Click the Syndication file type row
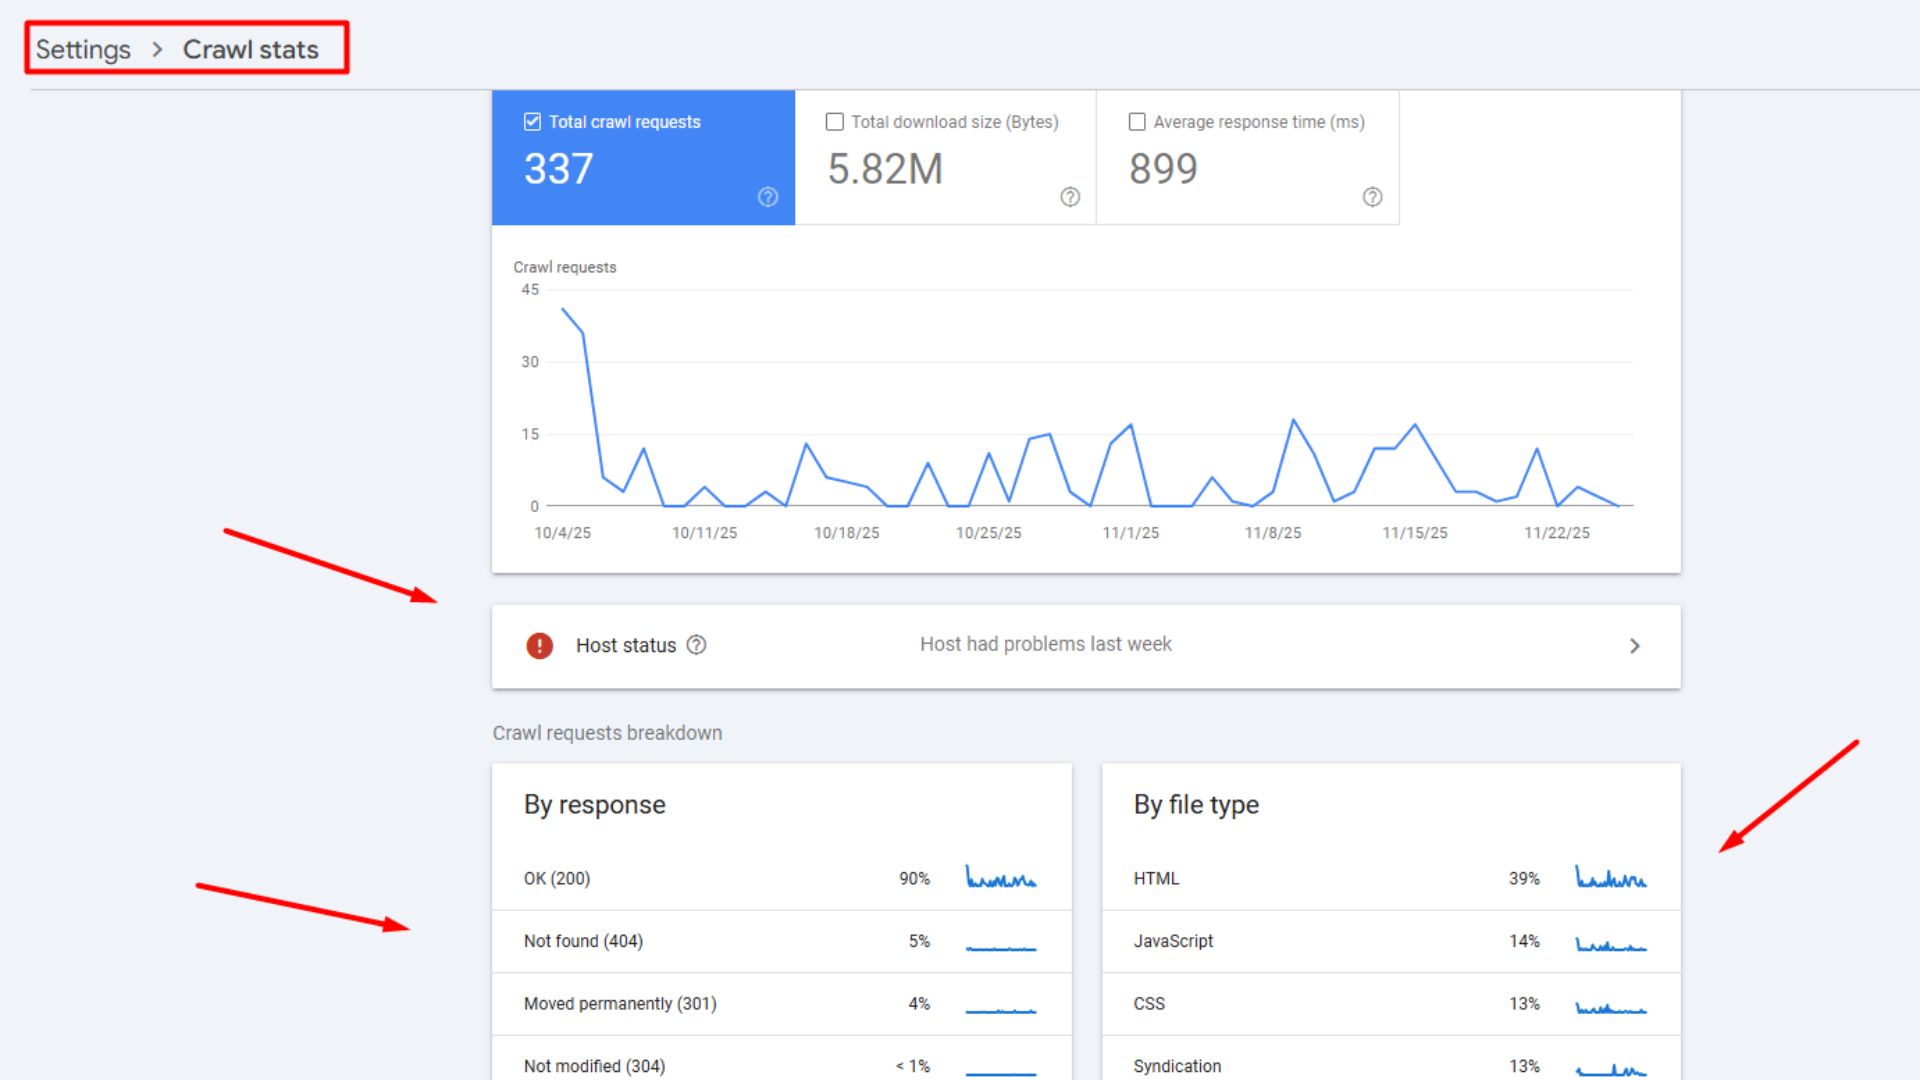This screenshot has height=1080, width=1920. click(x=1177, y=1065)
